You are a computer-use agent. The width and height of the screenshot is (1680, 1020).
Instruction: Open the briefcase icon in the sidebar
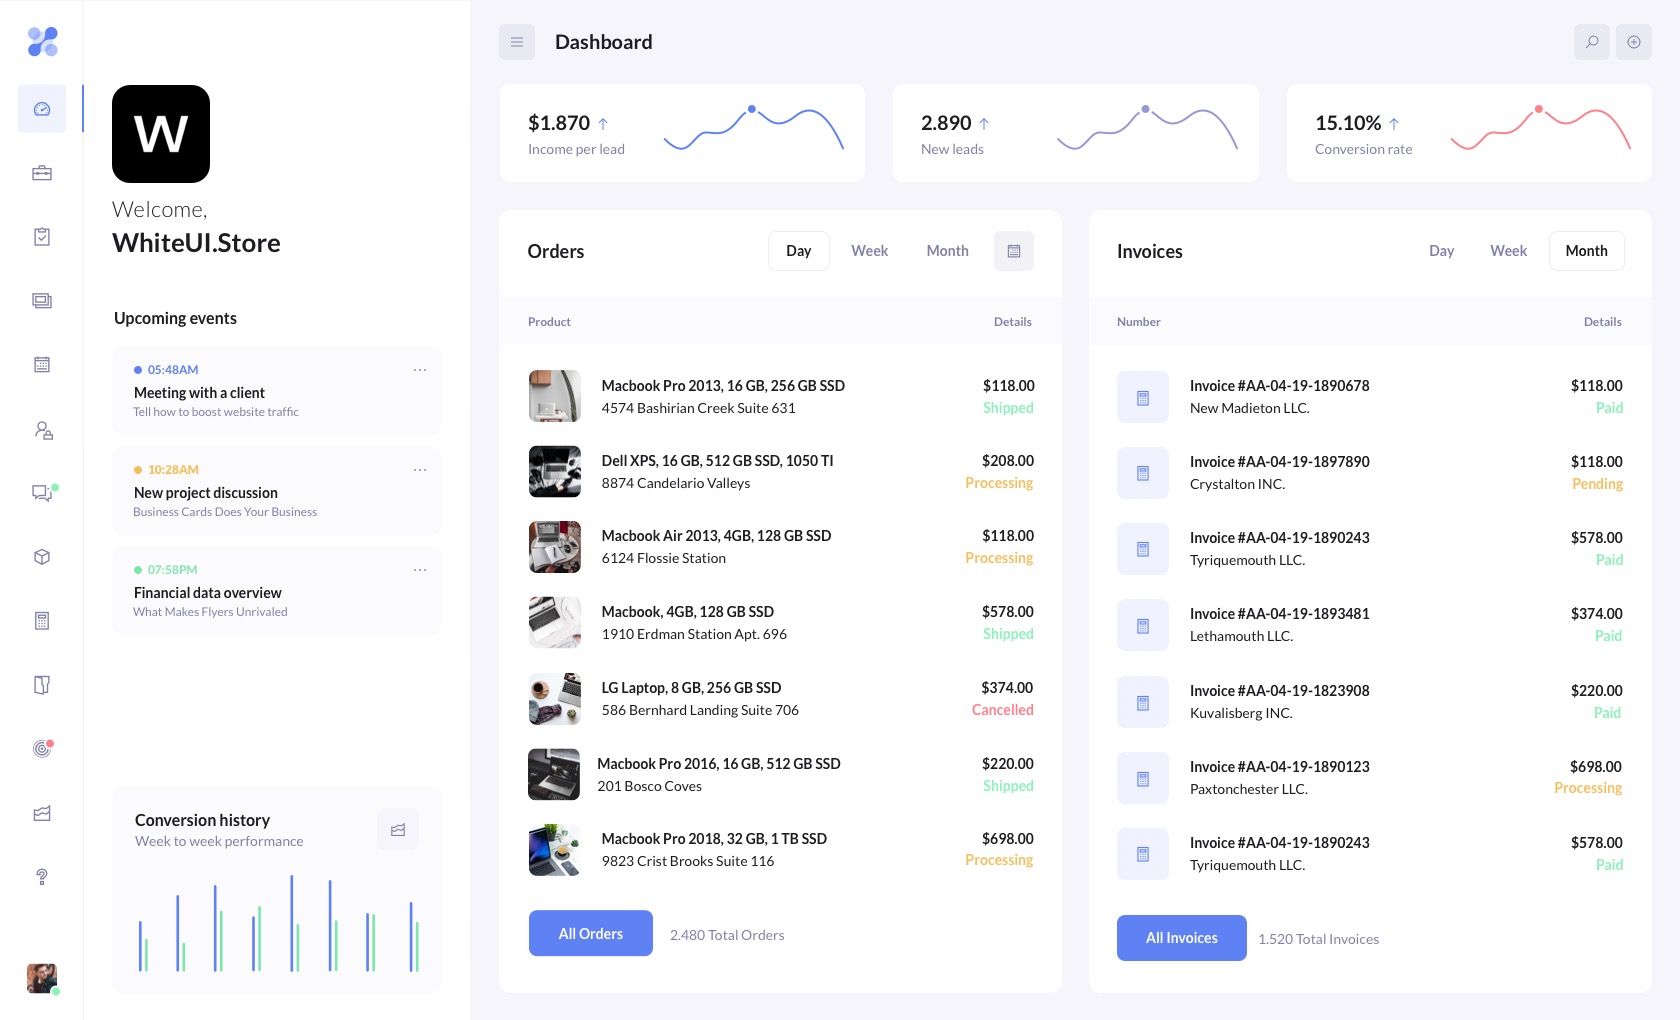pos(42,173)
